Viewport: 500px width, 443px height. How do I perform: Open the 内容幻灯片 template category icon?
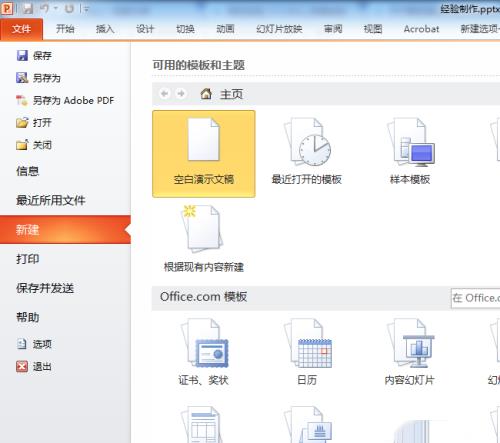coord(411,343)
